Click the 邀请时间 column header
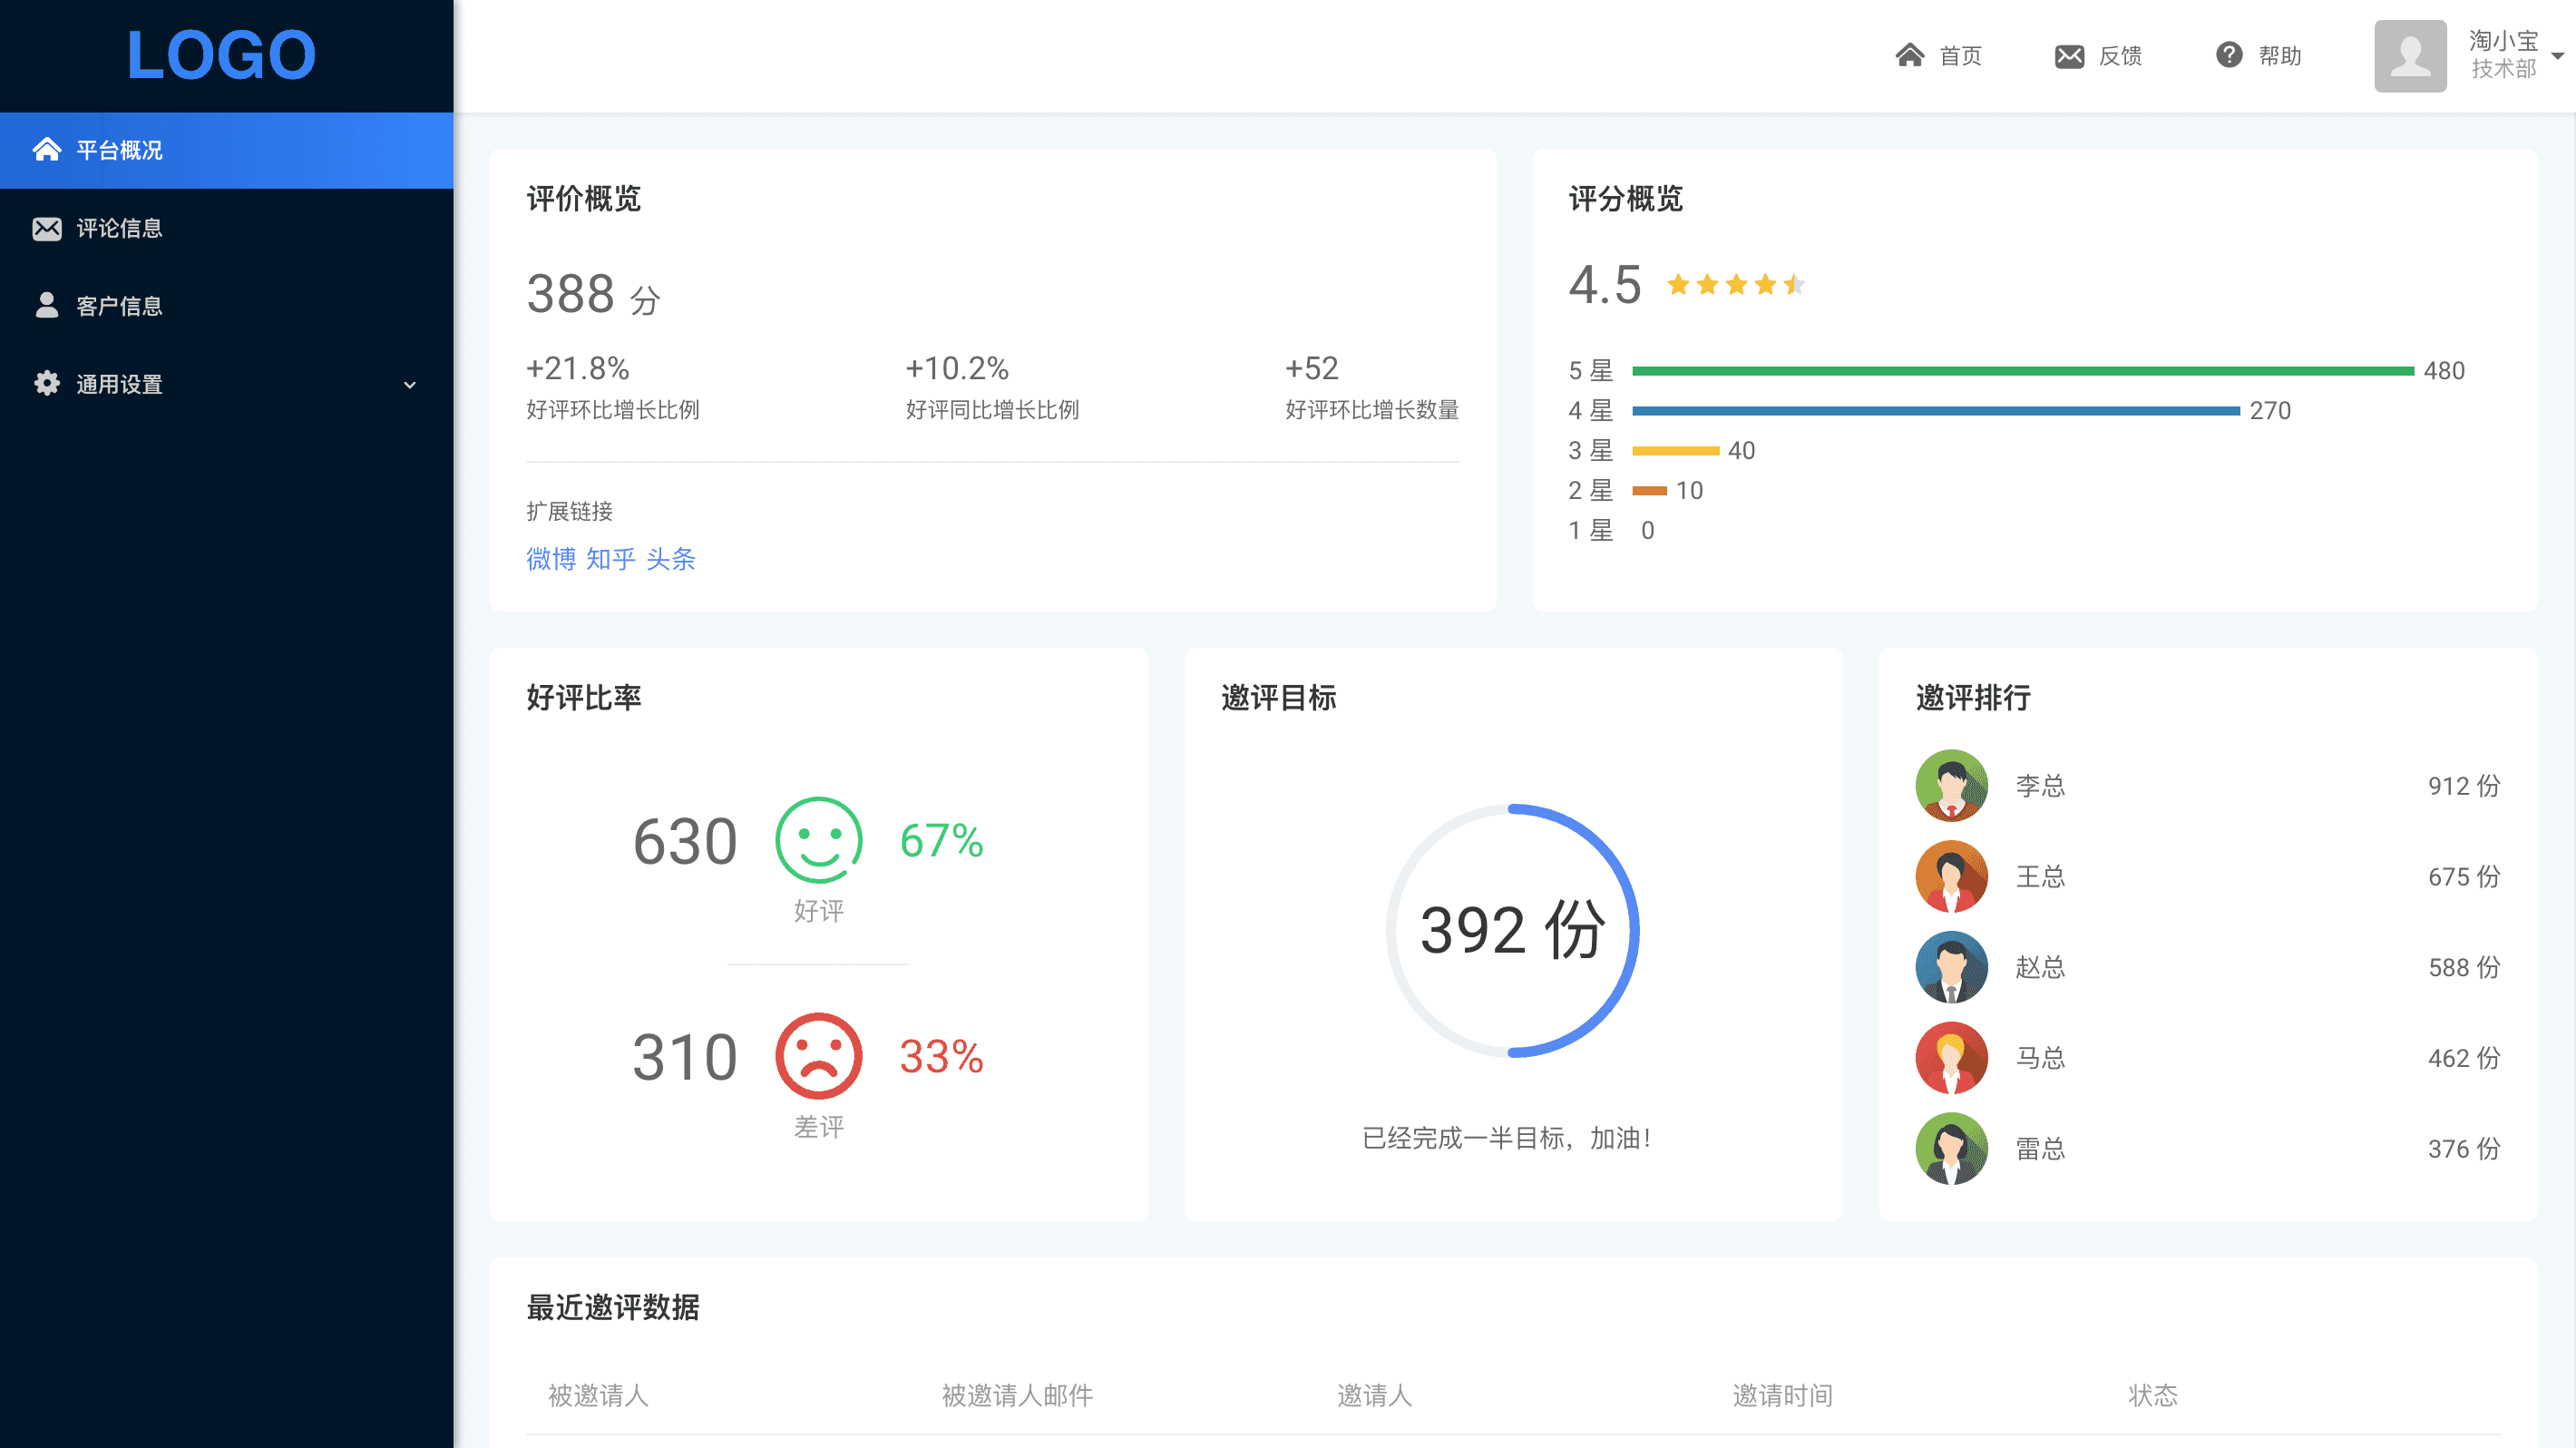The width and height of the screenshot is (2576, 1448). coord(1782,1395)
